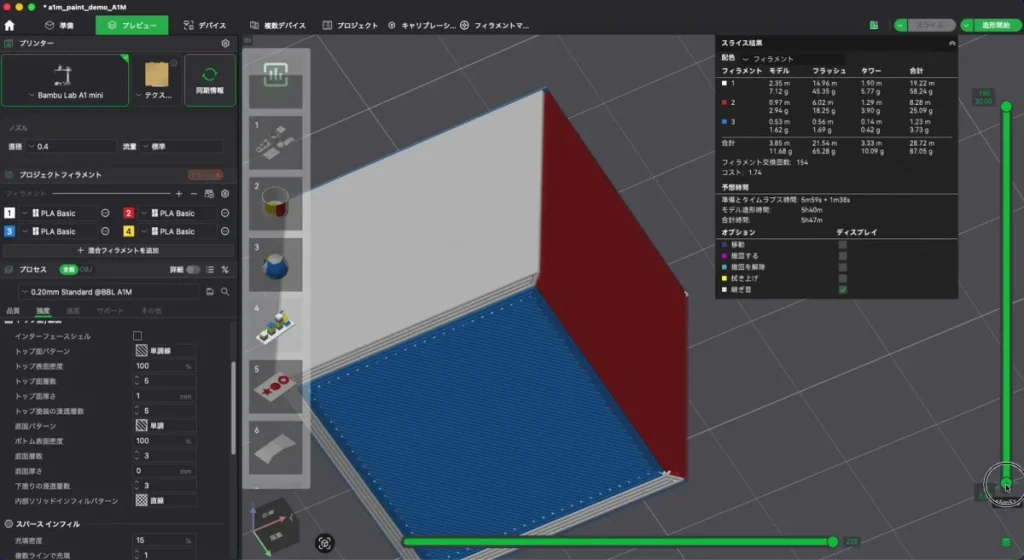Viewport: 1024px width, 560px height.
Task: Toggle the advanced (詳細) mode switch
Action: pyautogui.click(x=193, y=270)
